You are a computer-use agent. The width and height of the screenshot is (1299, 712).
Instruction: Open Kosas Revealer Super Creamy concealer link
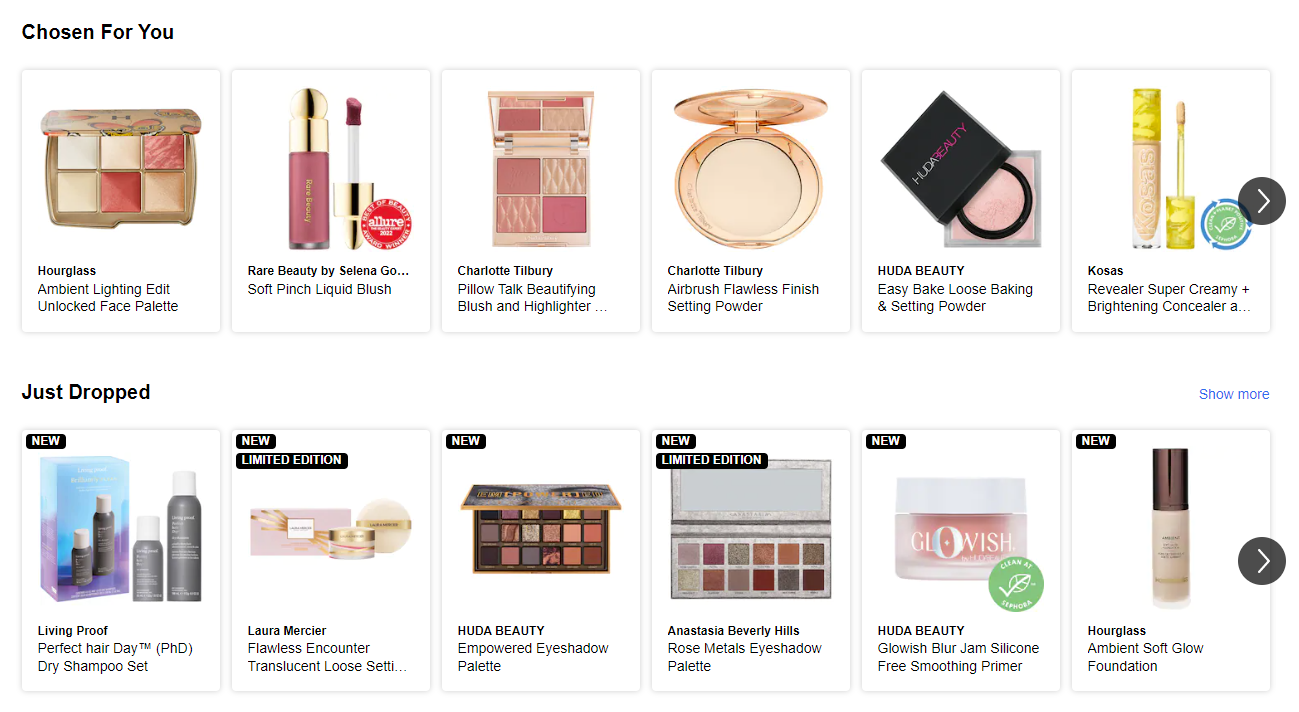(x=1169, y=298)
